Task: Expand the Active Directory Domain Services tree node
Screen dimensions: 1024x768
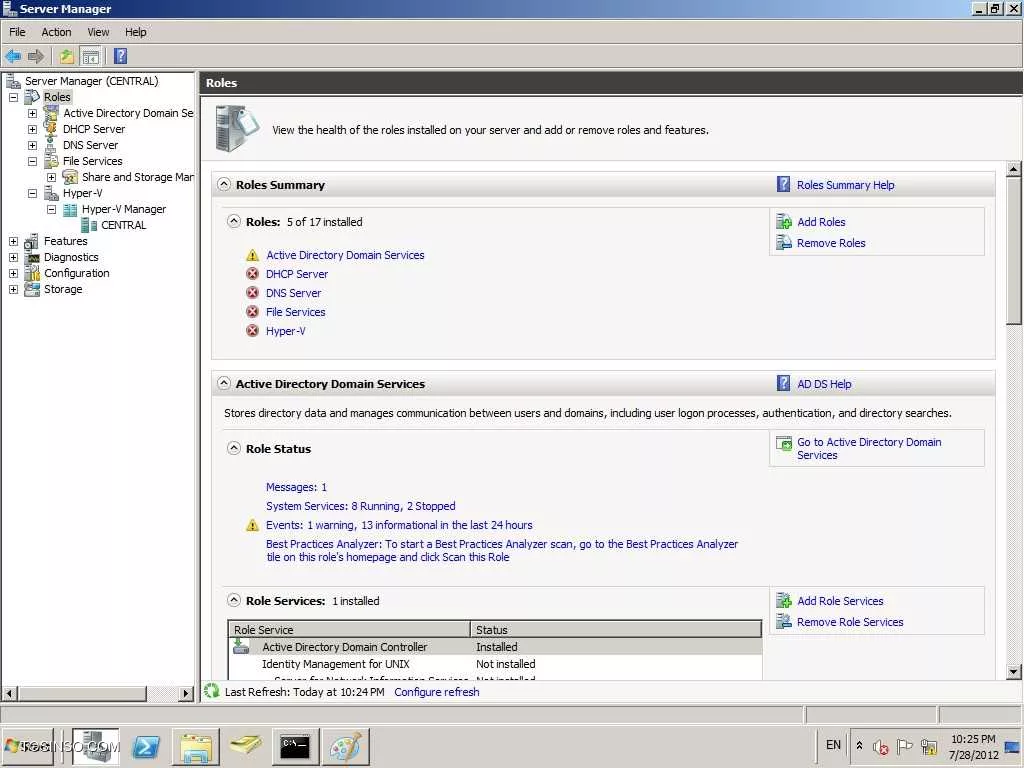Action: [x=32, y=113]
